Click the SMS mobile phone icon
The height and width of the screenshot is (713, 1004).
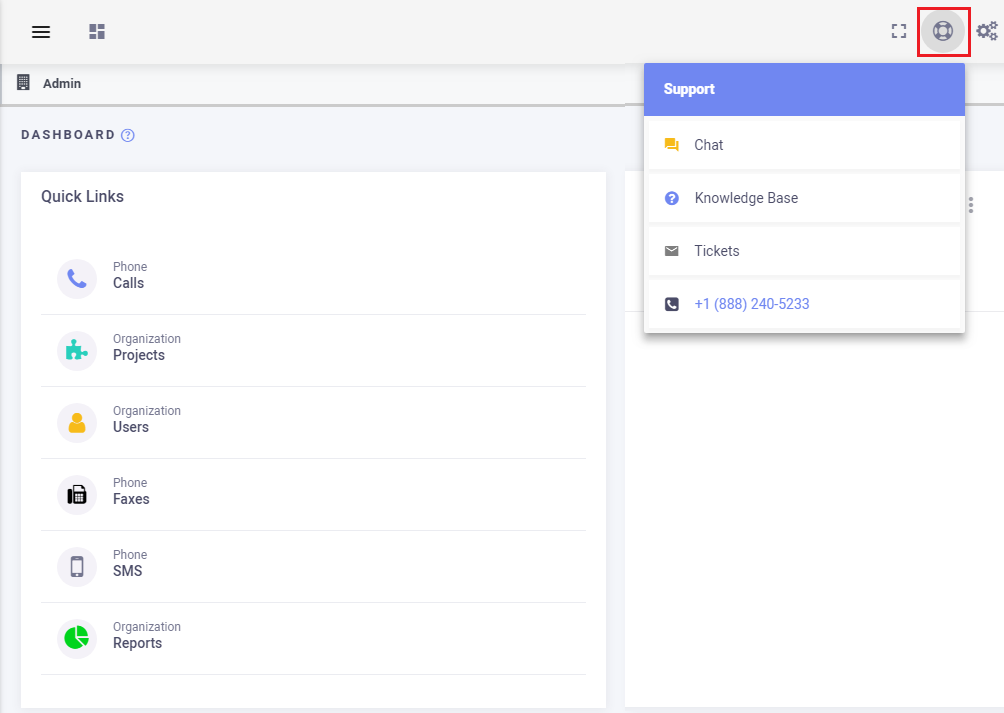click(x=77, y=567)
